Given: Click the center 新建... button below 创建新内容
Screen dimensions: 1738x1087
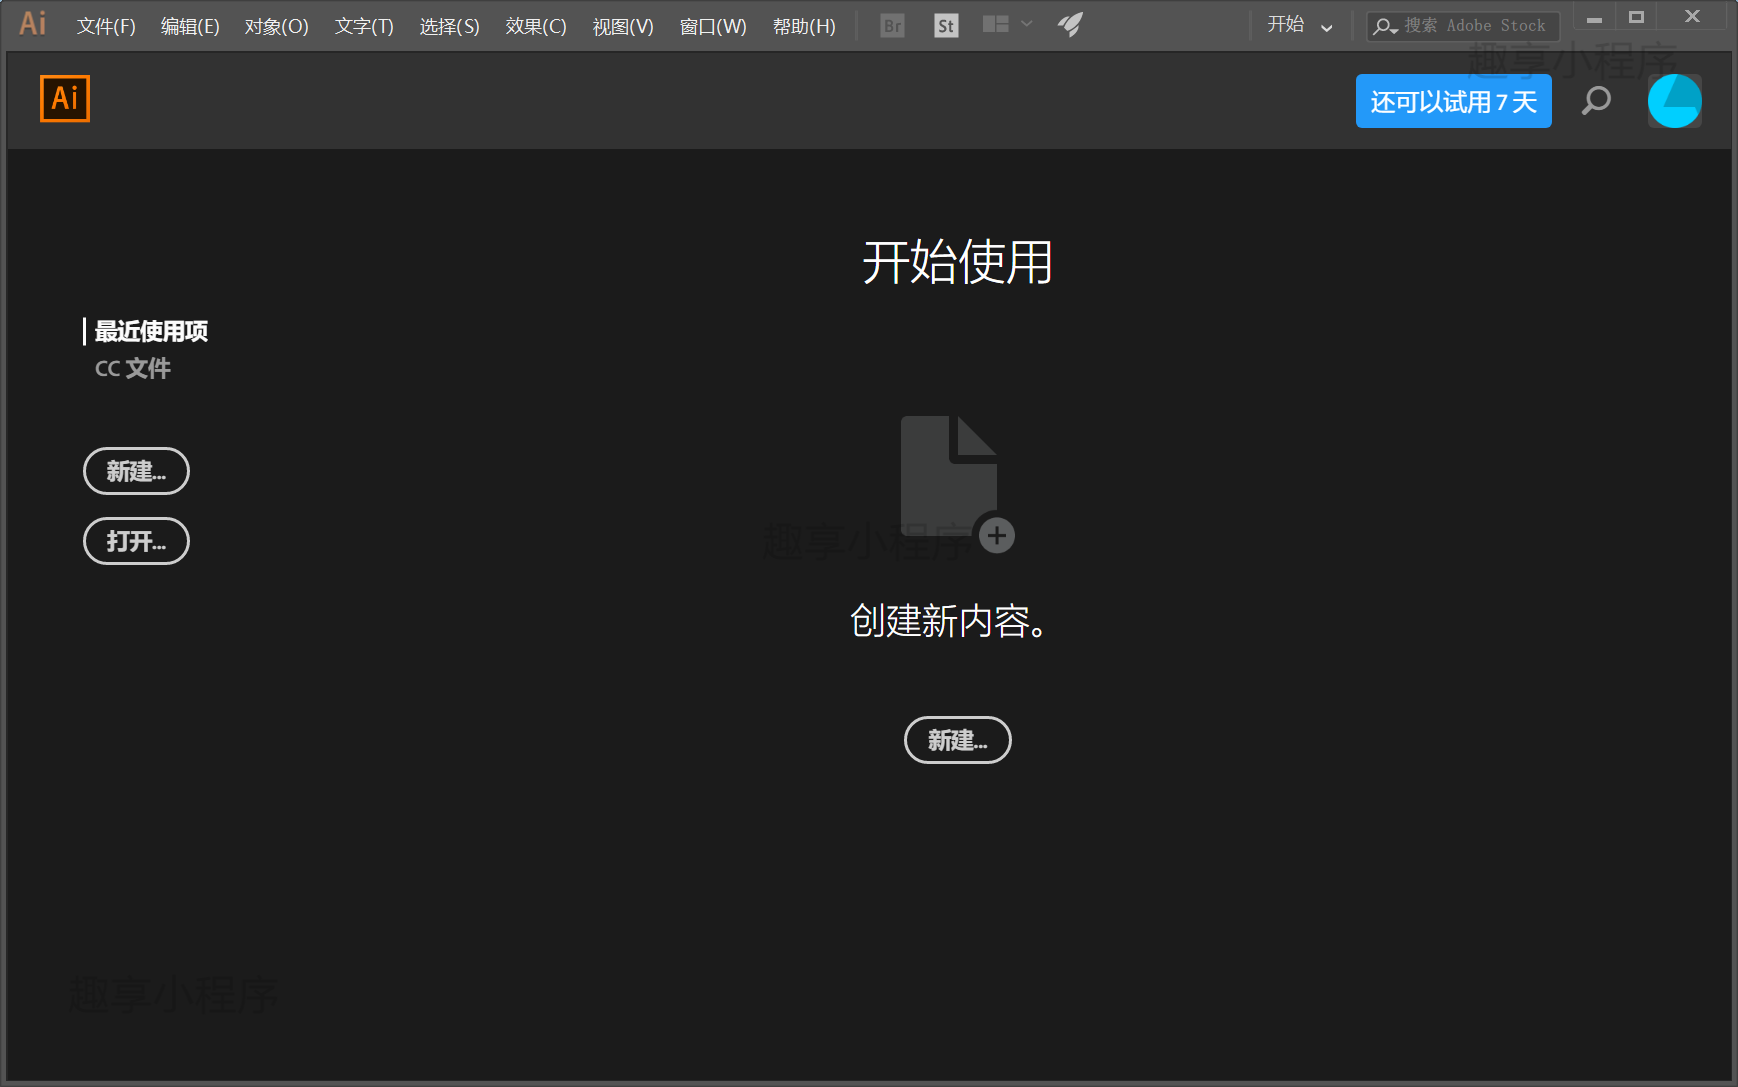Looking at the screenshot, I should click(x=958, y=740).
